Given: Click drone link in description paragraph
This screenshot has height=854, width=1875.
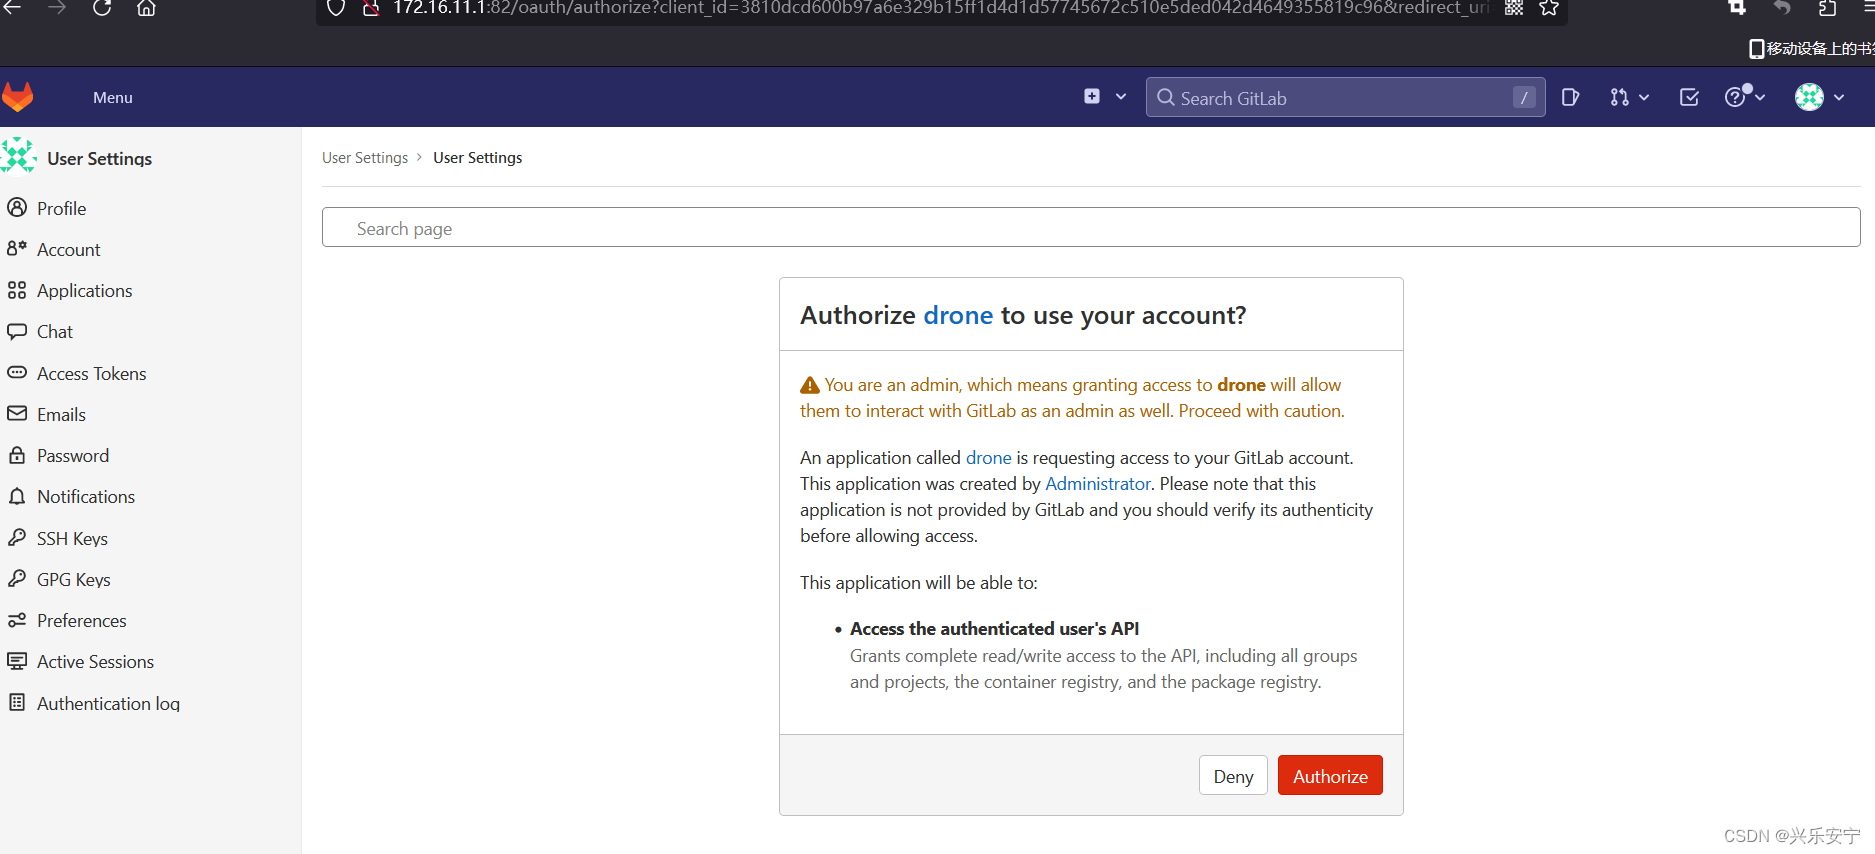Looking at the screenshot, I should 988,457.
